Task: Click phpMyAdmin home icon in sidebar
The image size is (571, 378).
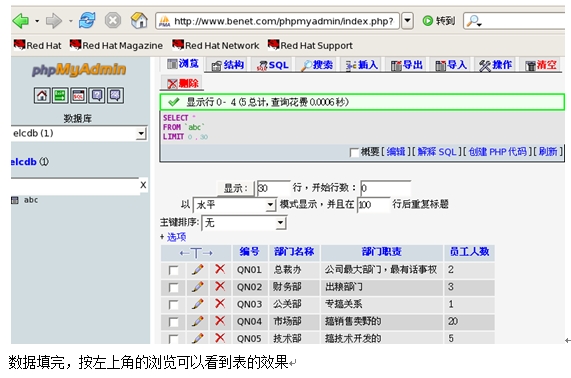Action: click(x=42, y=96)
